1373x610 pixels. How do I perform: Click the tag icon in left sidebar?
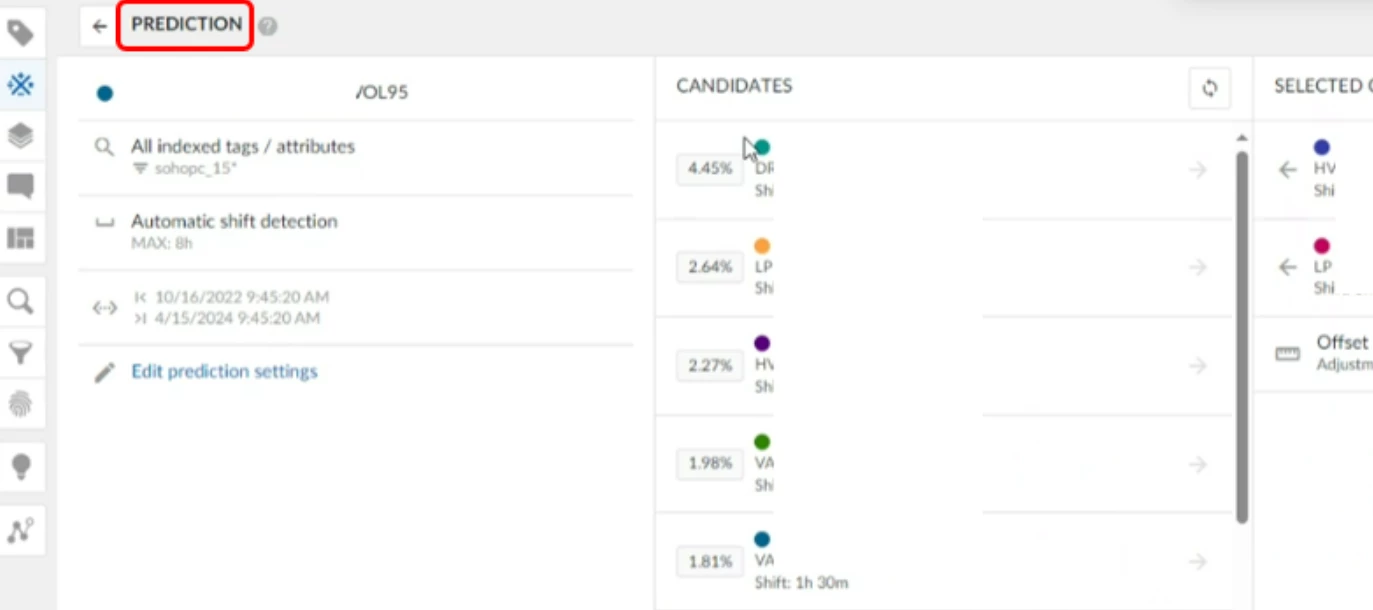click(x=20, y=33)
